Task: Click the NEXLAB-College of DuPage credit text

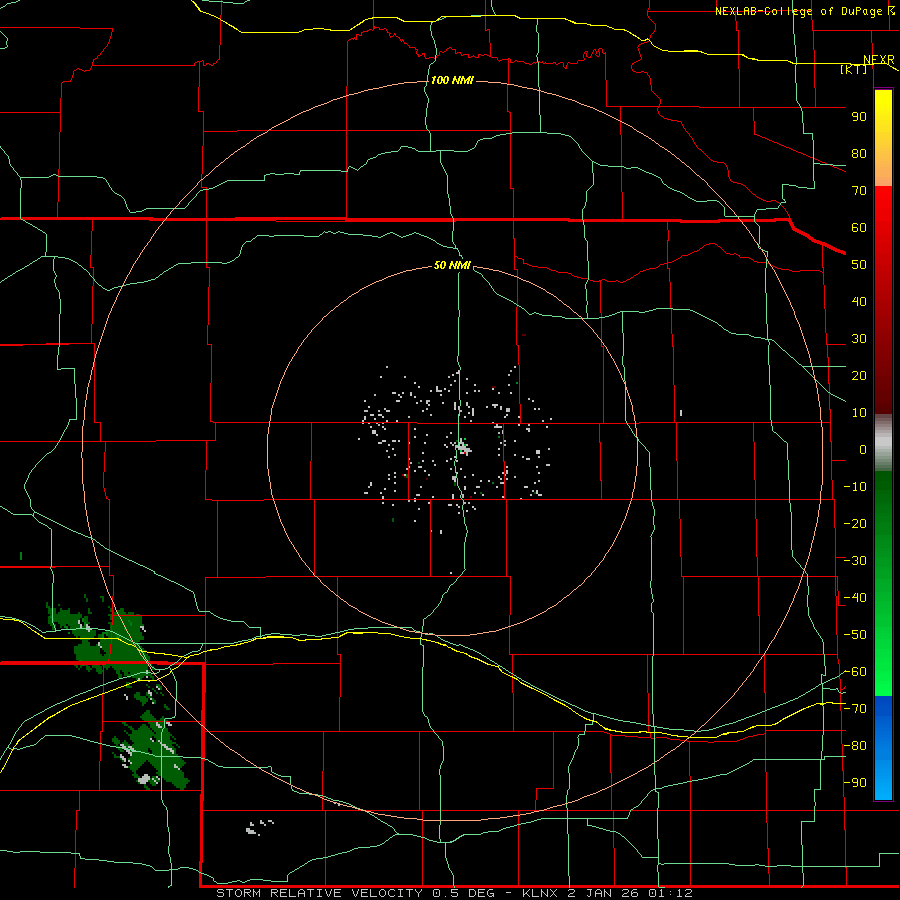Action: [801, 11]
